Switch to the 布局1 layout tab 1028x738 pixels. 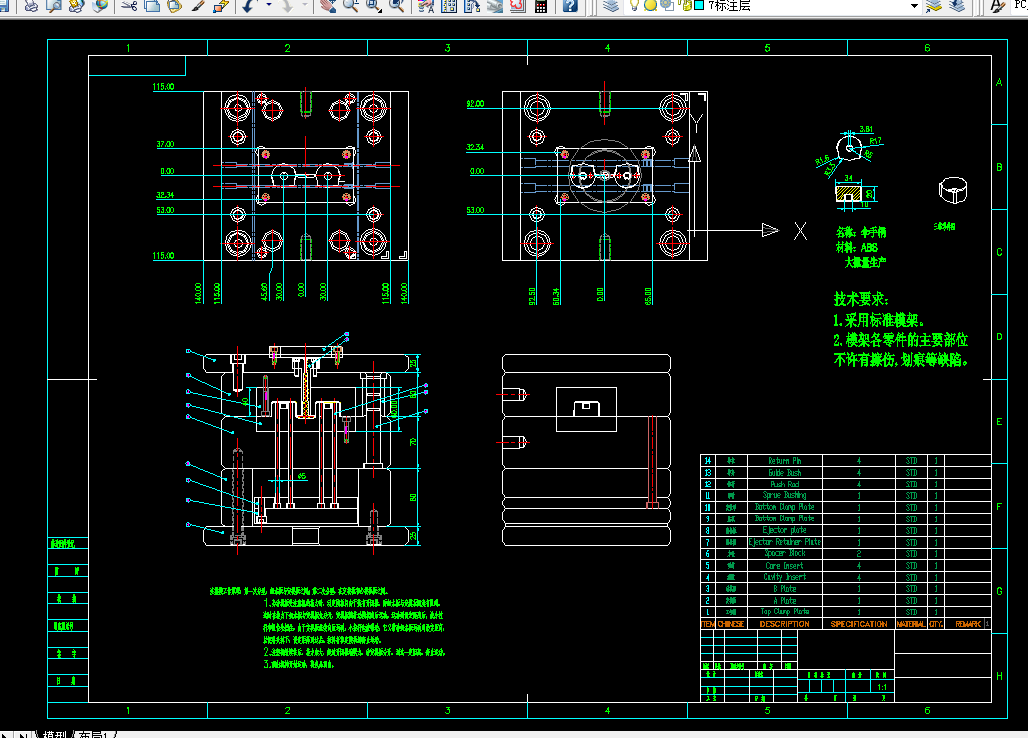92,734
